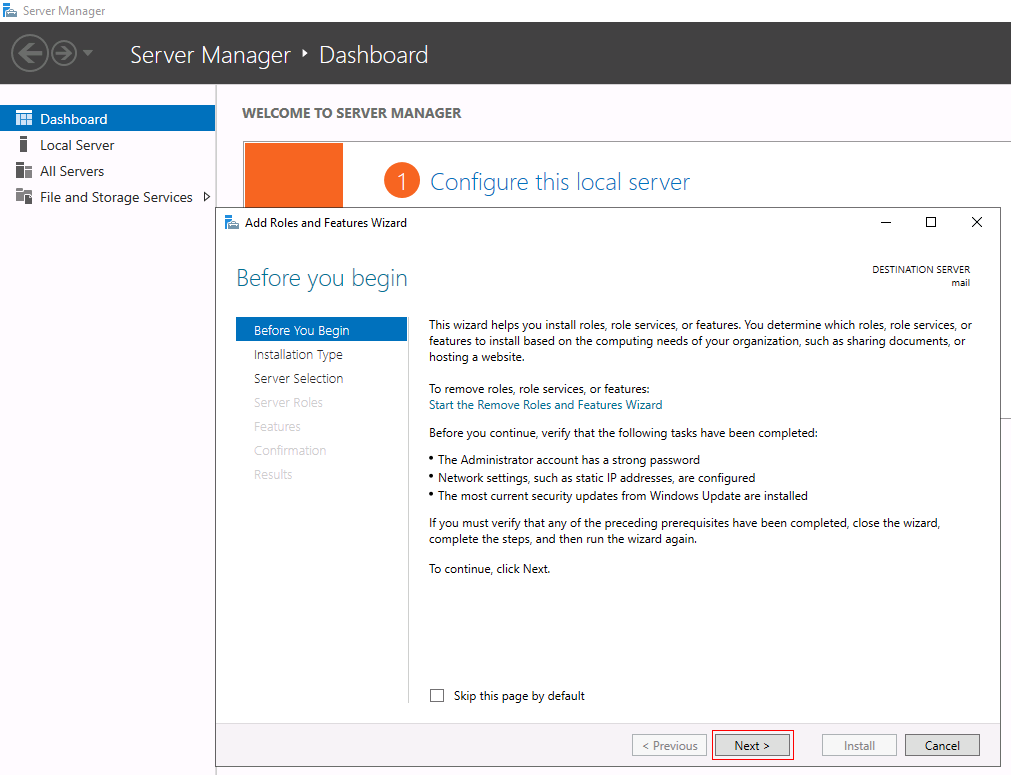Viewport: 1011px width, 775px height.
Task: Open Local Server page
Action: 77,145
